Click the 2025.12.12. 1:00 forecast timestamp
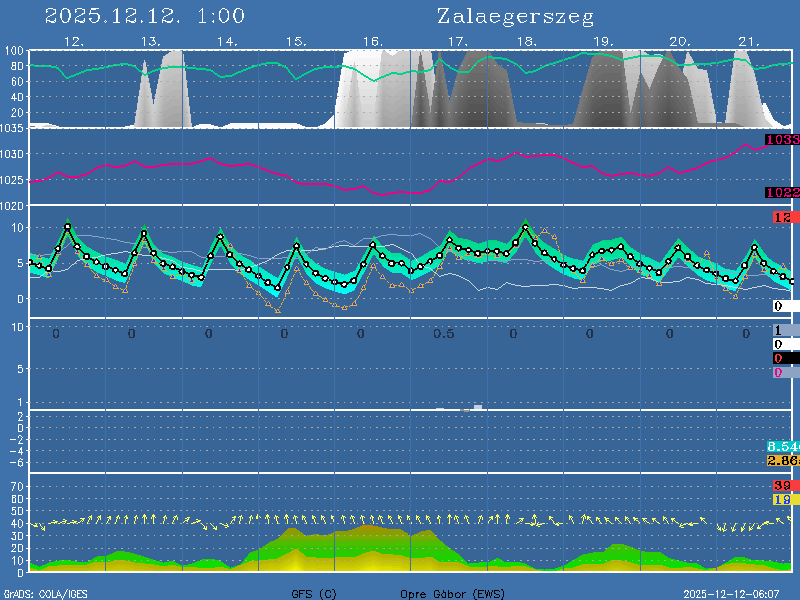The image size is (800, 600). [145, 17]
